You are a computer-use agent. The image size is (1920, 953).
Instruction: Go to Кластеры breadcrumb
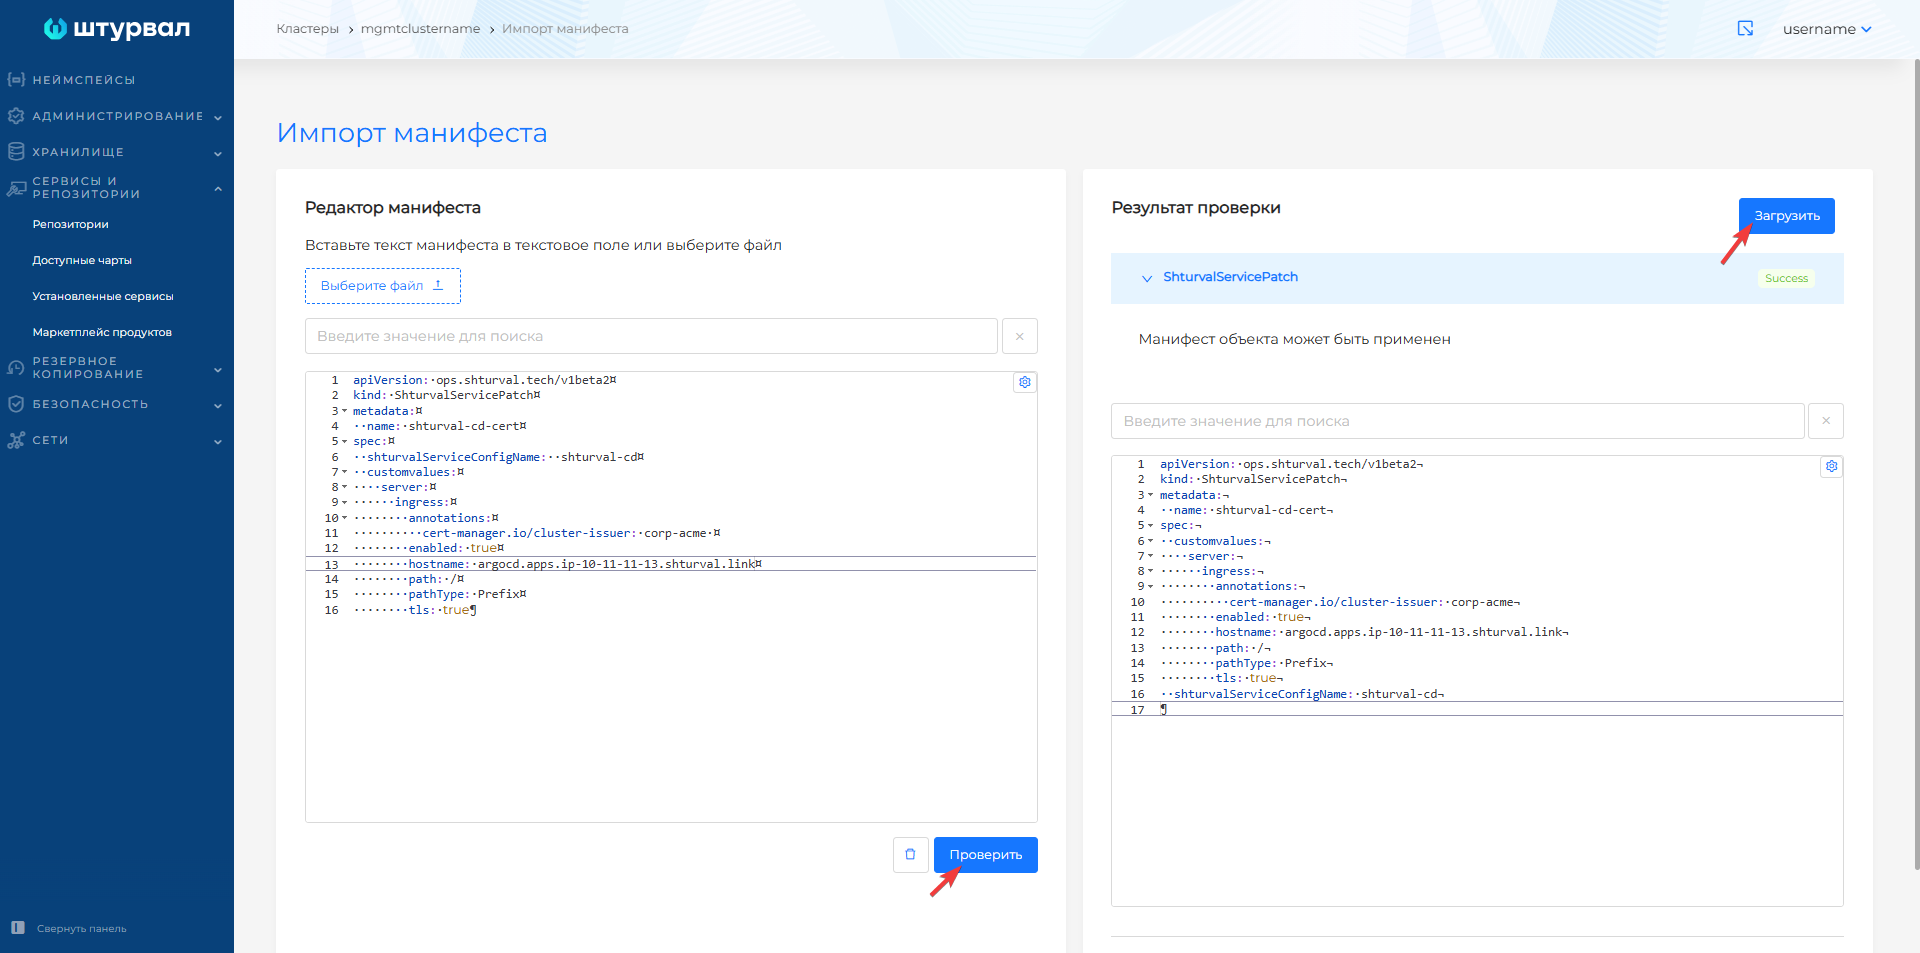pyautogui.click(x=308, y=29)
